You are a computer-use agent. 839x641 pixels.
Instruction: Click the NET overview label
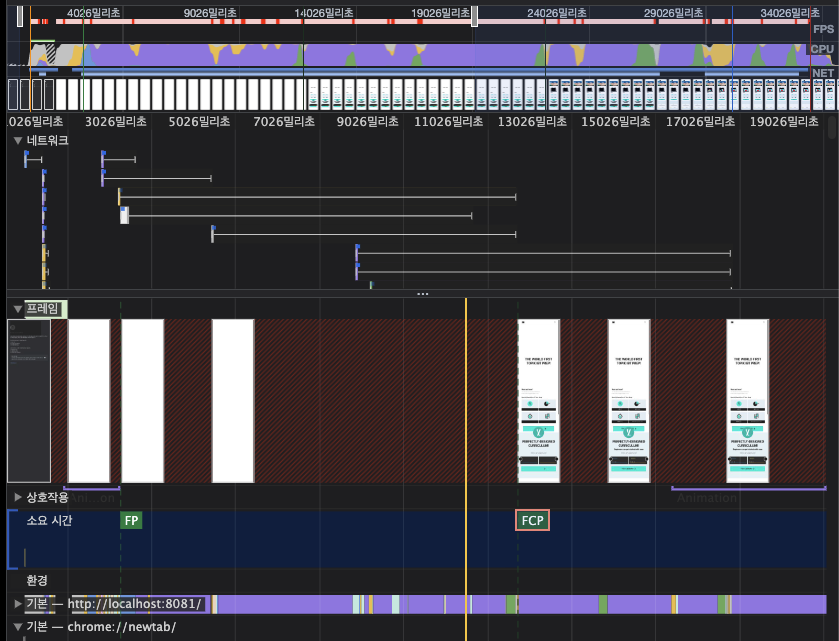pyautogui.click(x=822, y=73)
